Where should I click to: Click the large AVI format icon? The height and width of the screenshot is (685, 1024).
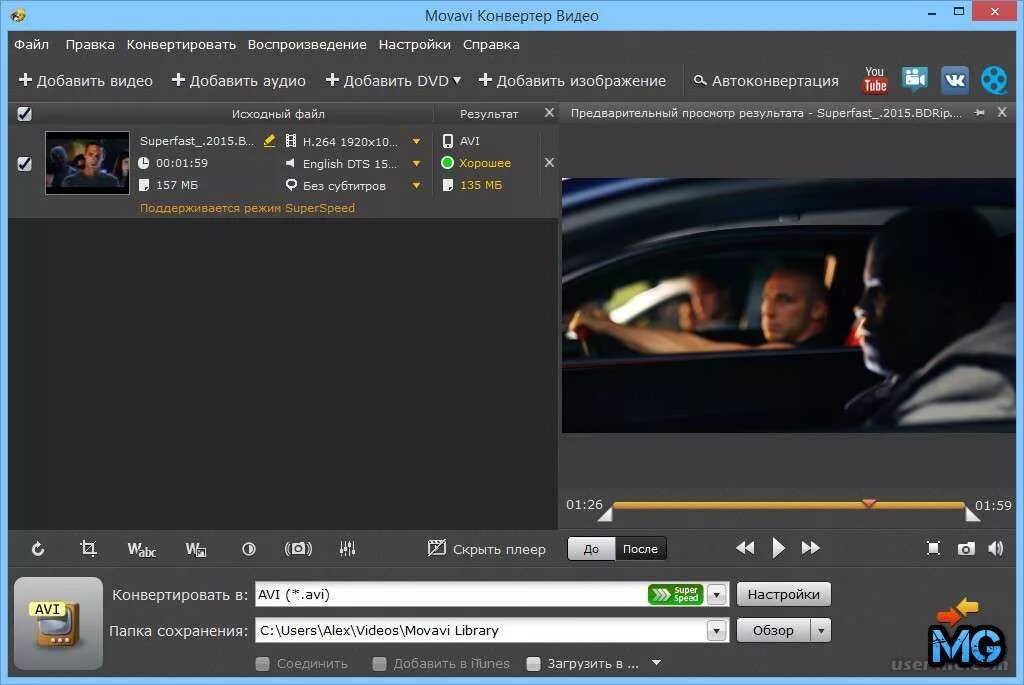point(58,623)
